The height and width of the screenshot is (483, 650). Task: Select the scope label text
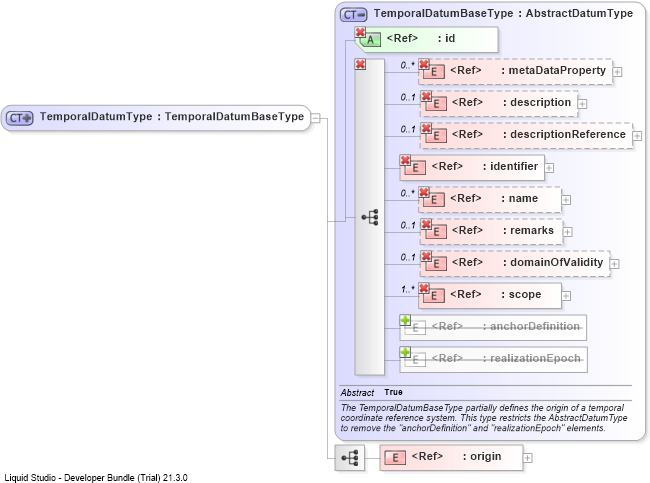[x=525, y=294]
